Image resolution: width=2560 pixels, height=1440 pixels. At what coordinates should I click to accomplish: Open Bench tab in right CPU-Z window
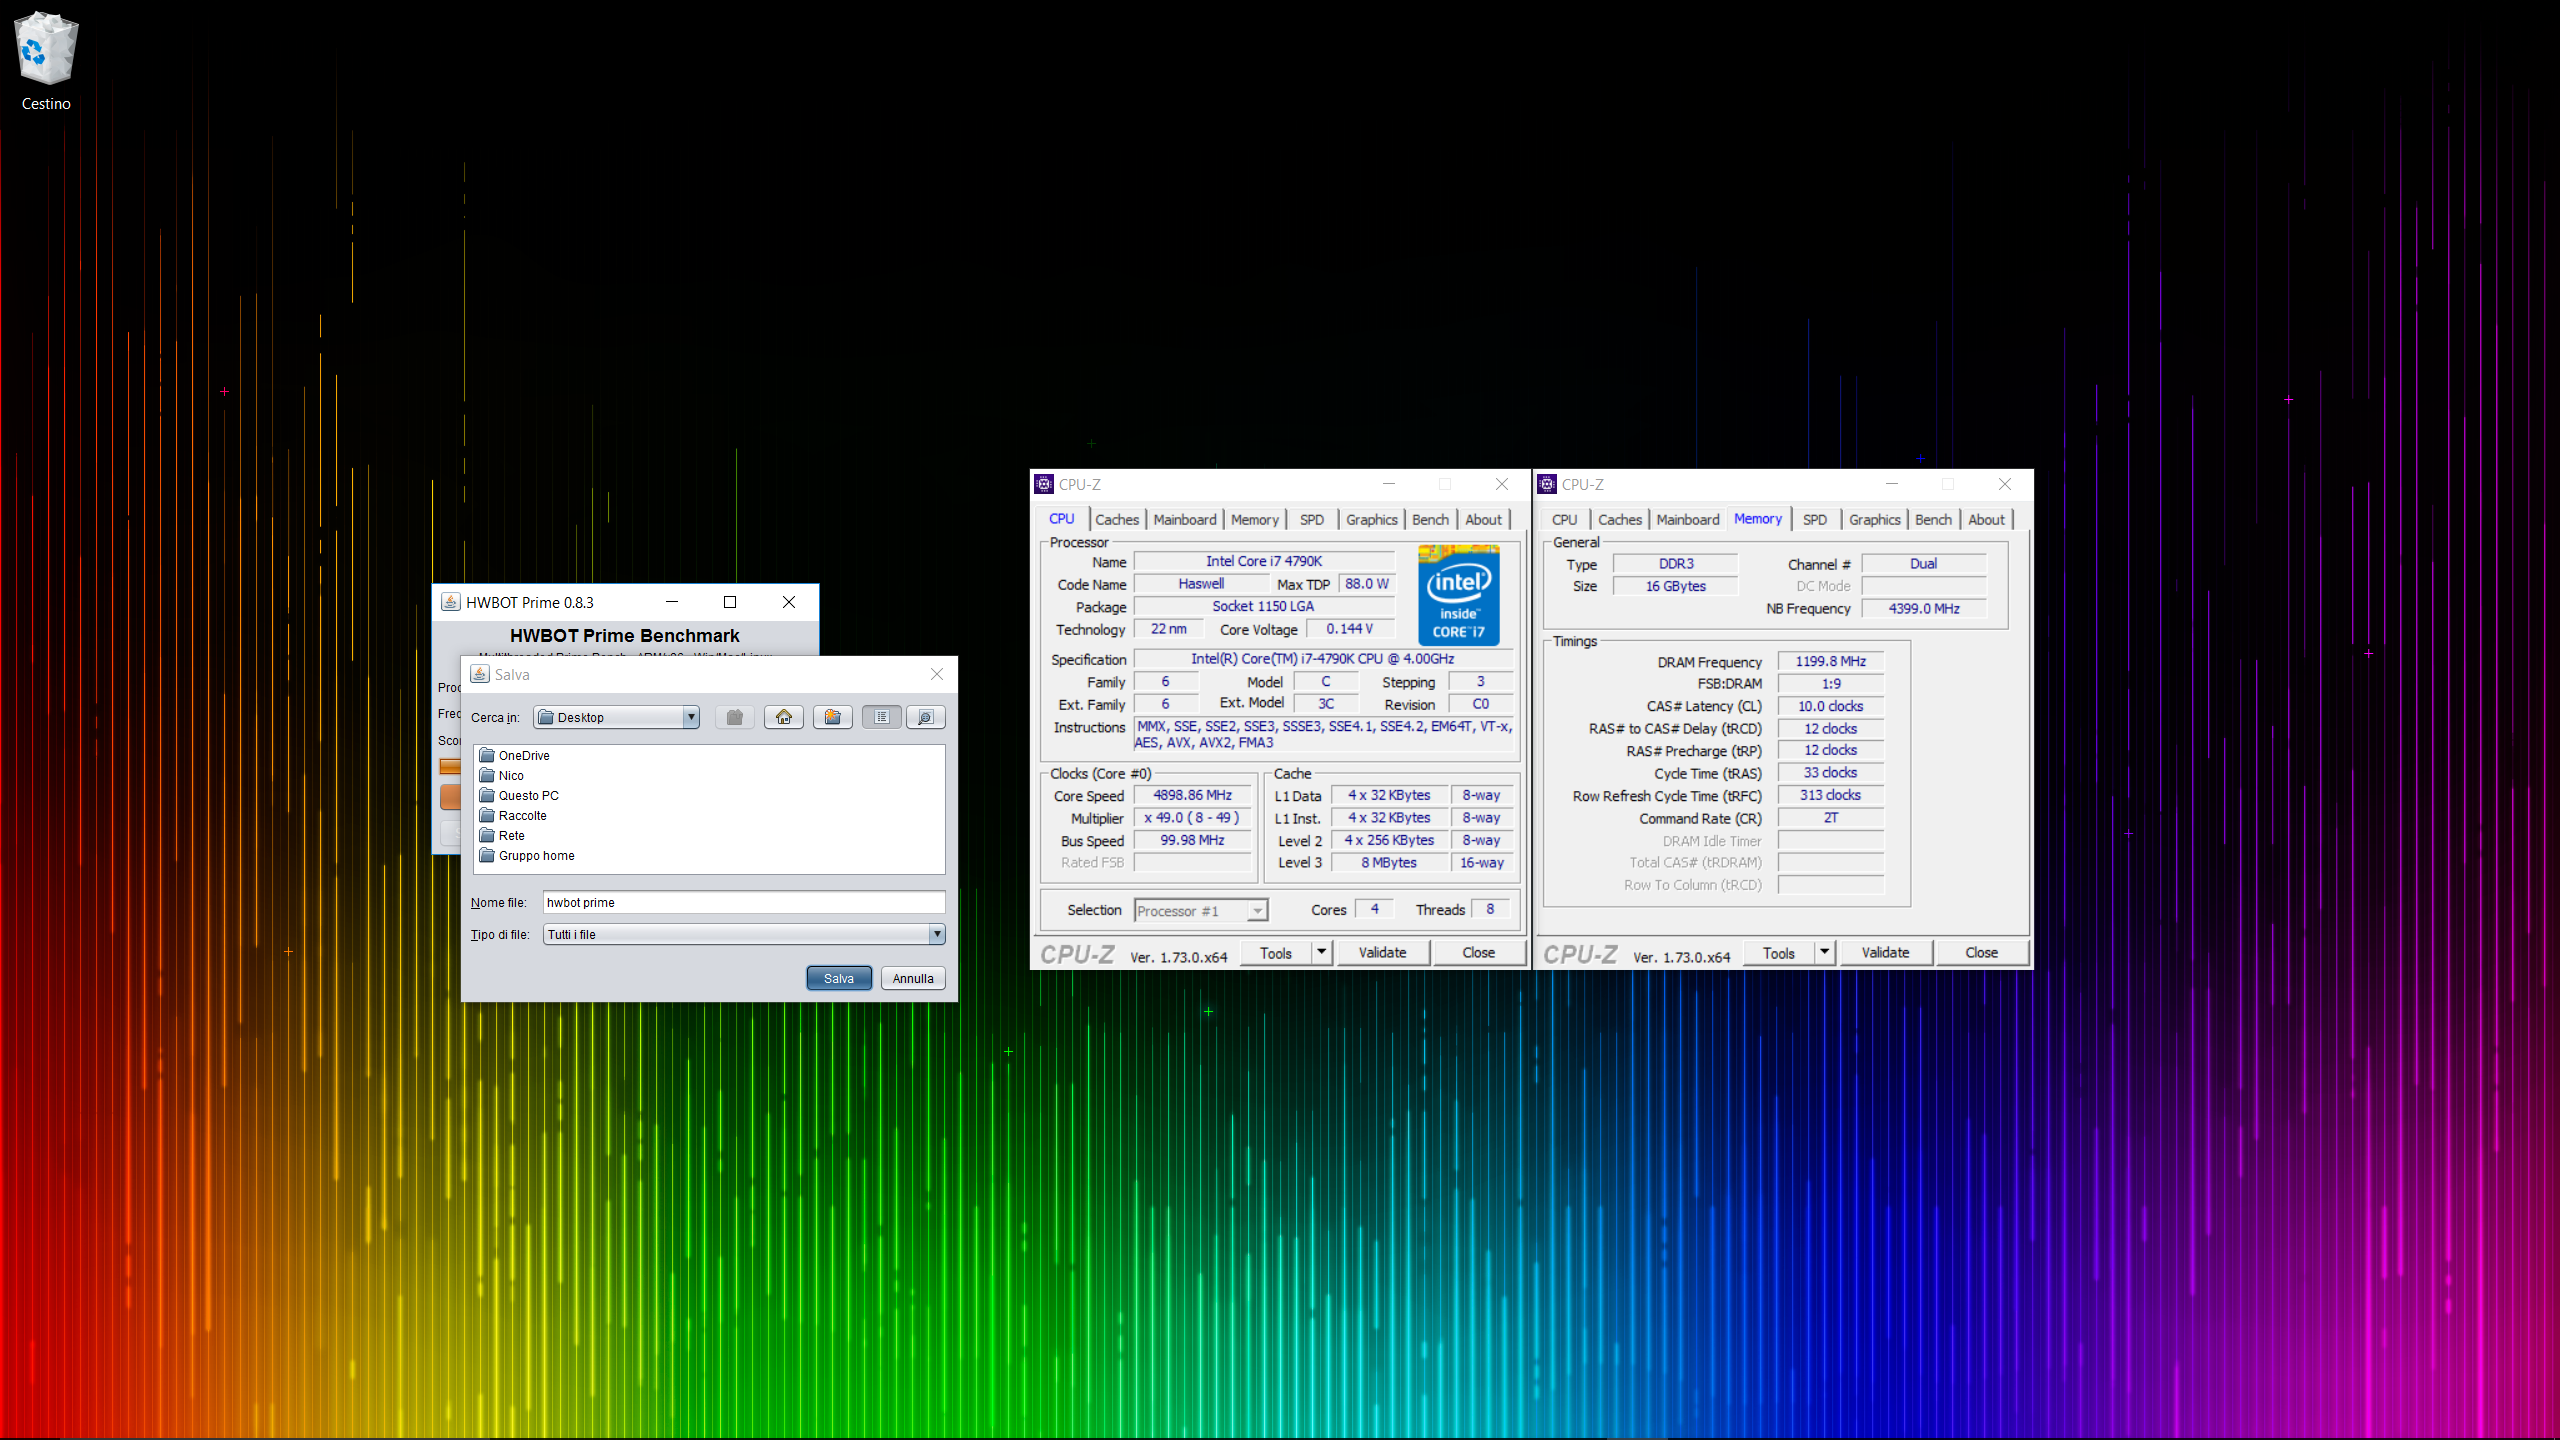tap(1933, 520)
